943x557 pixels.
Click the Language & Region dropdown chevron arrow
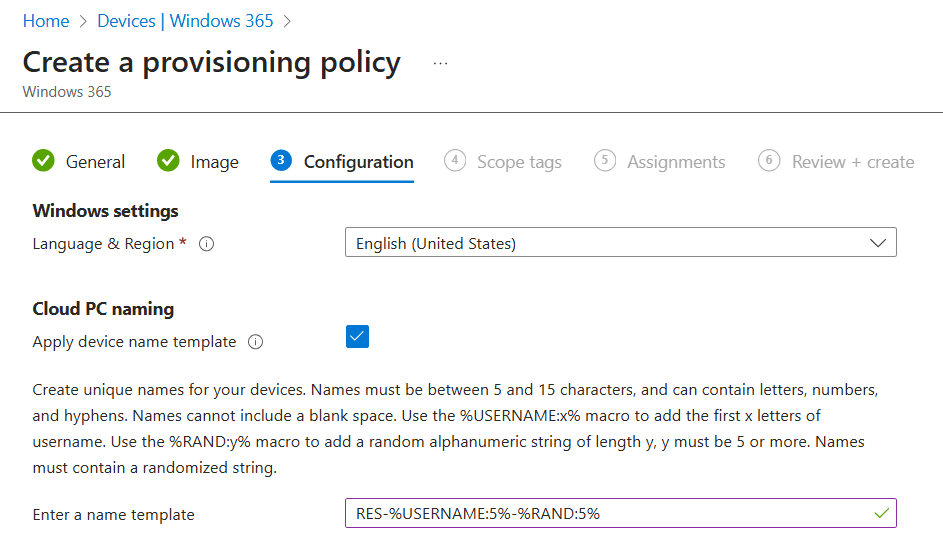(x=878, y=243)
